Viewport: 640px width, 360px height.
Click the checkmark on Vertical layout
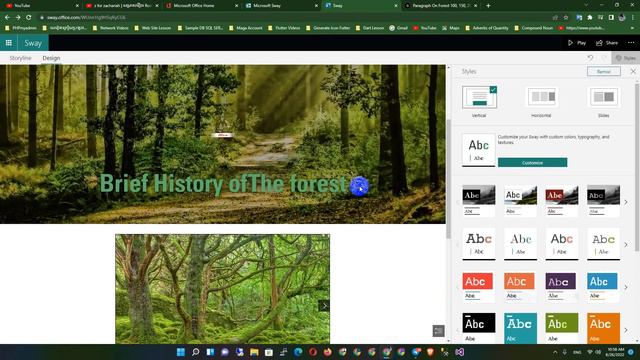point(493,89)
